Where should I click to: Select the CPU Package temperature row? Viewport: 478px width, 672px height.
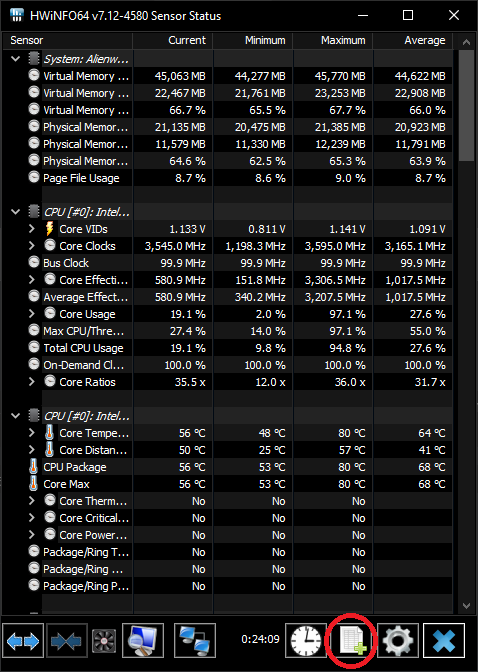(x=227, y=467)
